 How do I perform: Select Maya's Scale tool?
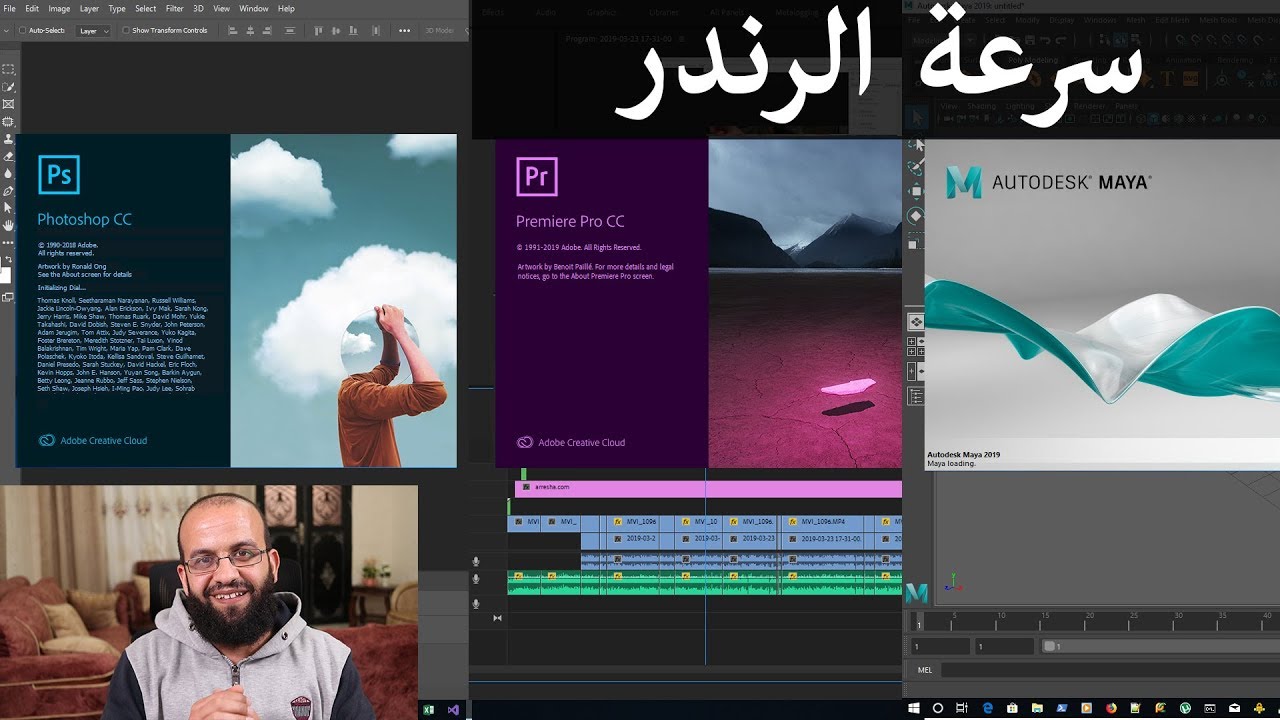point(915,242)
